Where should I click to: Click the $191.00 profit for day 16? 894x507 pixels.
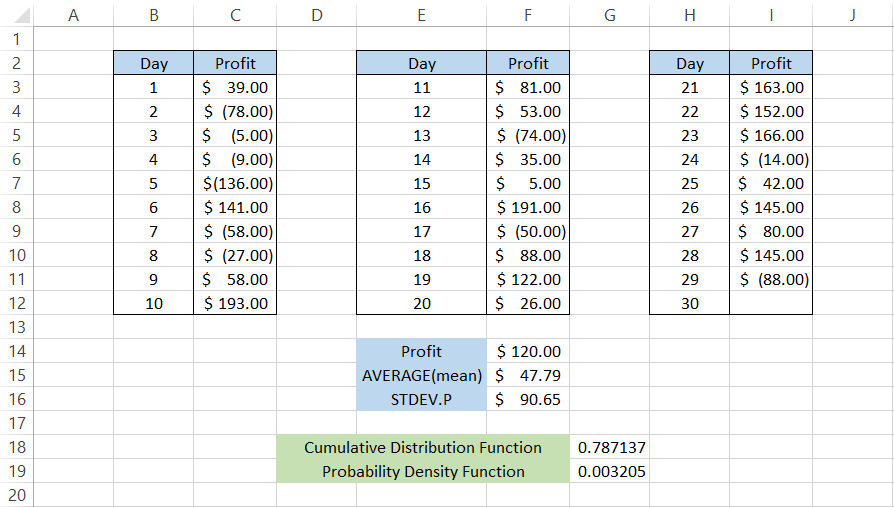[528, 207]
